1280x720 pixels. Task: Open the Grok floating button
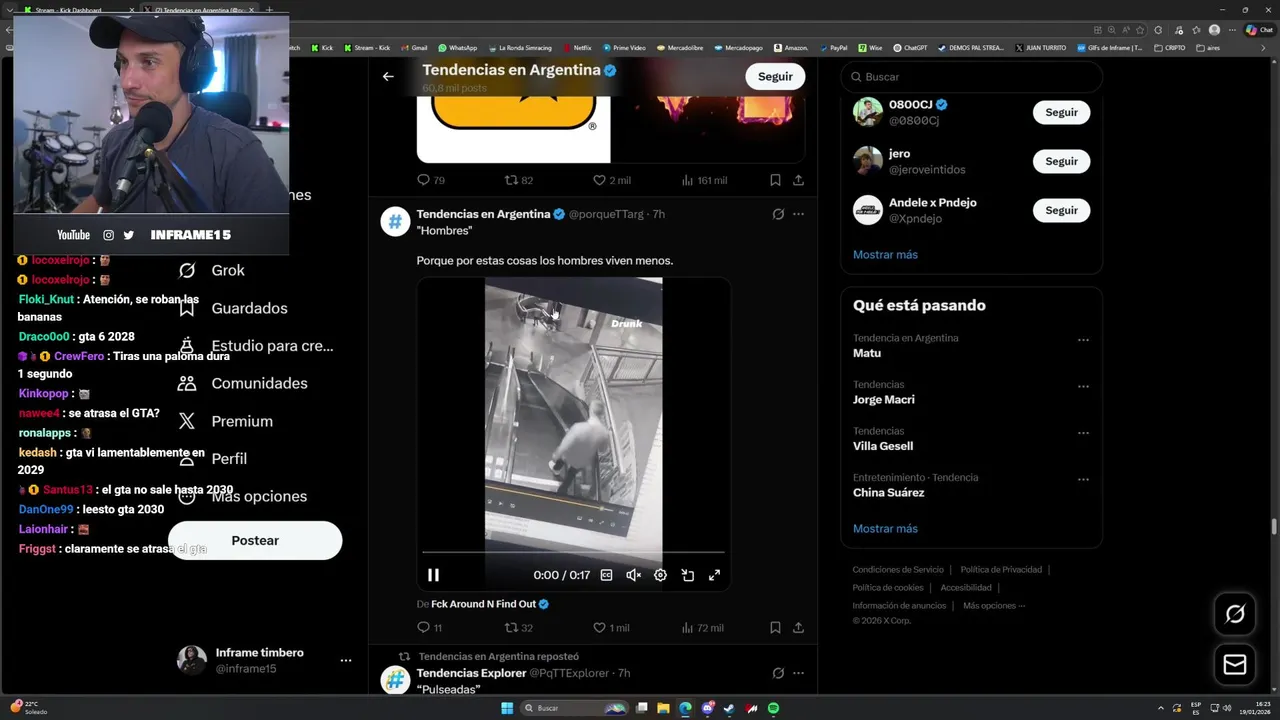(1235, 614)
